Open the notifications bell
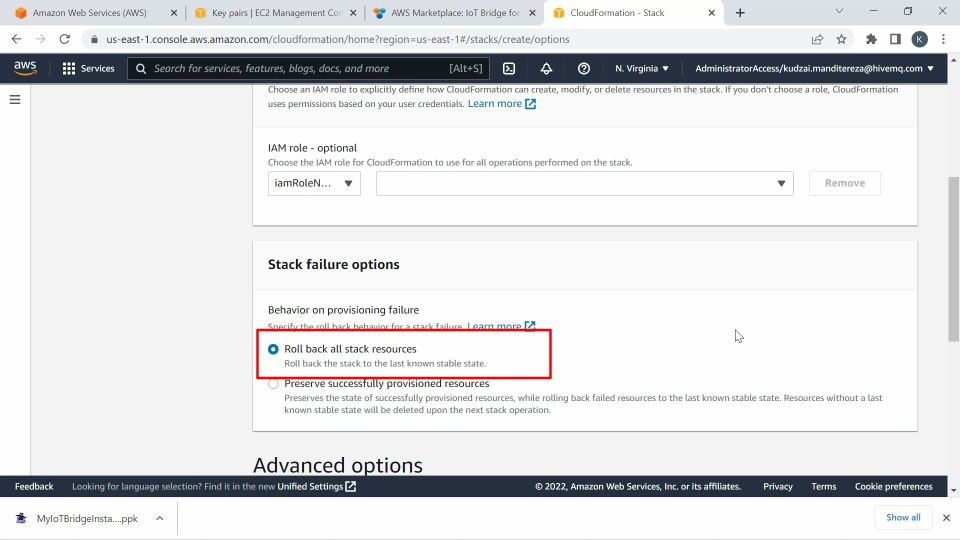This screenshot has width=960, height=540. (x=546, y=69)
